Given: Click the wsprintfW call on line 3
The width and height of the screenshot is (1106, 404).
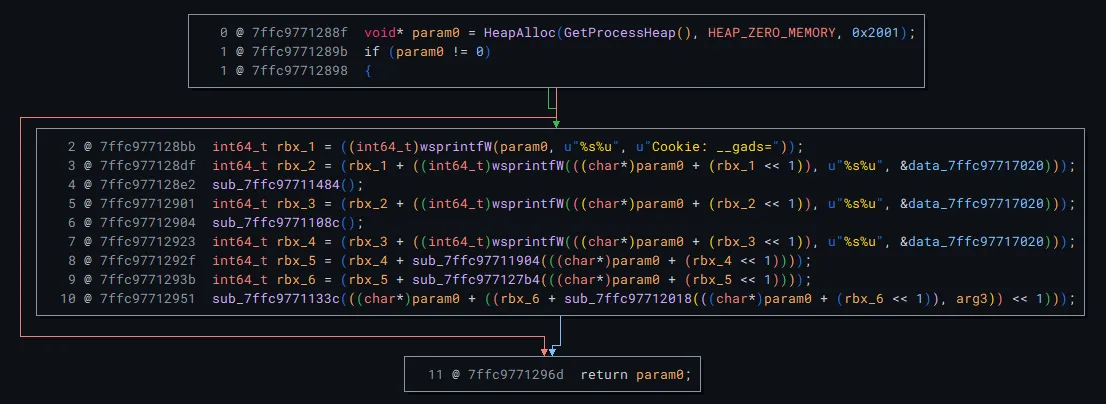Looking at the screenshot, I should [530, 166].
